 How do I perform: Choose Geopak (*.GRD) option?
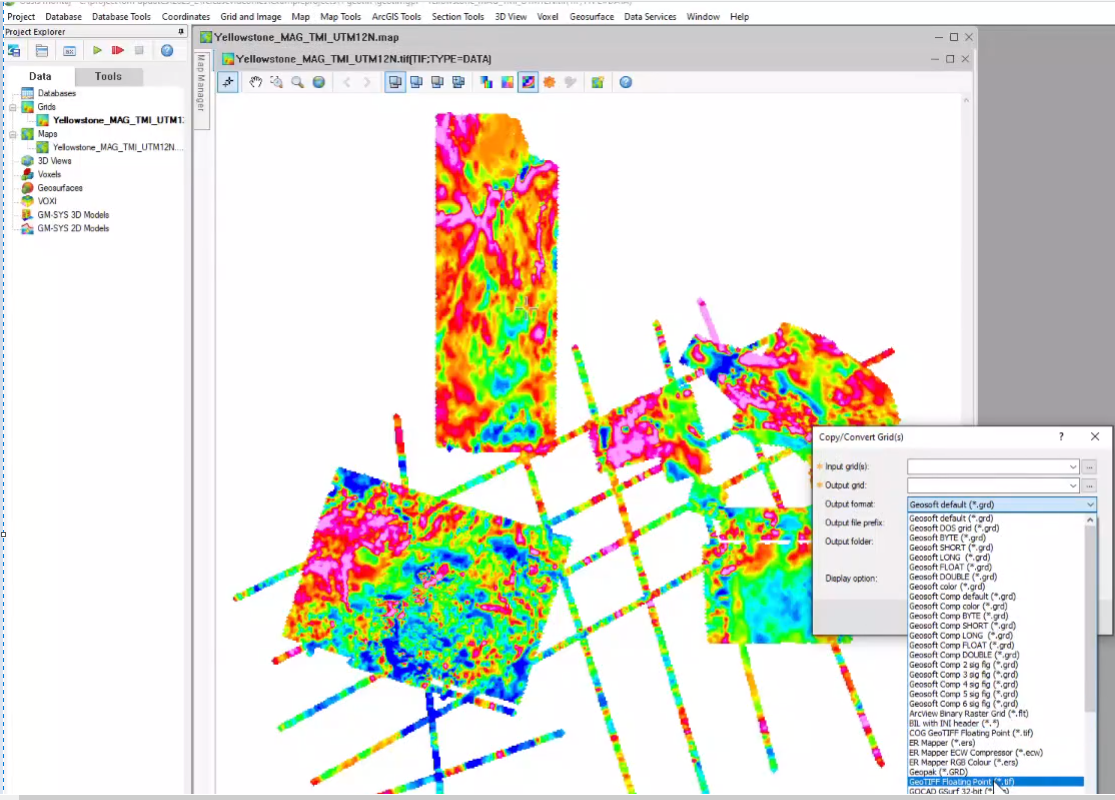[938, 772]
